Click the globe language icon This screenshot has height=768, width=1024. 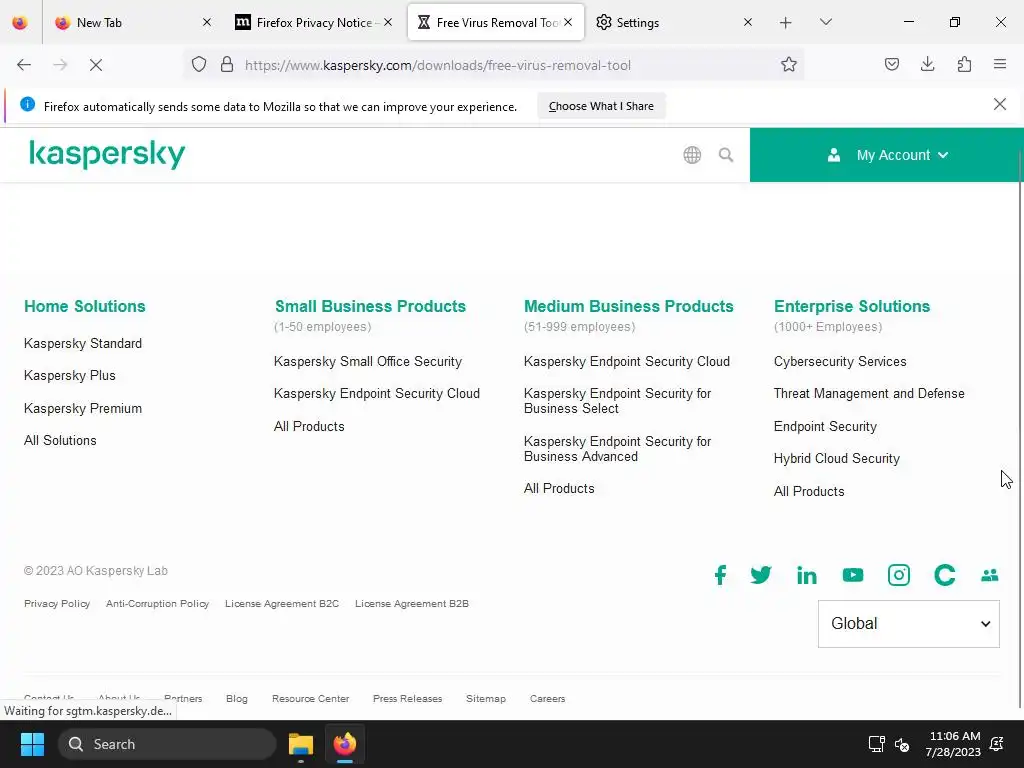[x=692, y=155]
